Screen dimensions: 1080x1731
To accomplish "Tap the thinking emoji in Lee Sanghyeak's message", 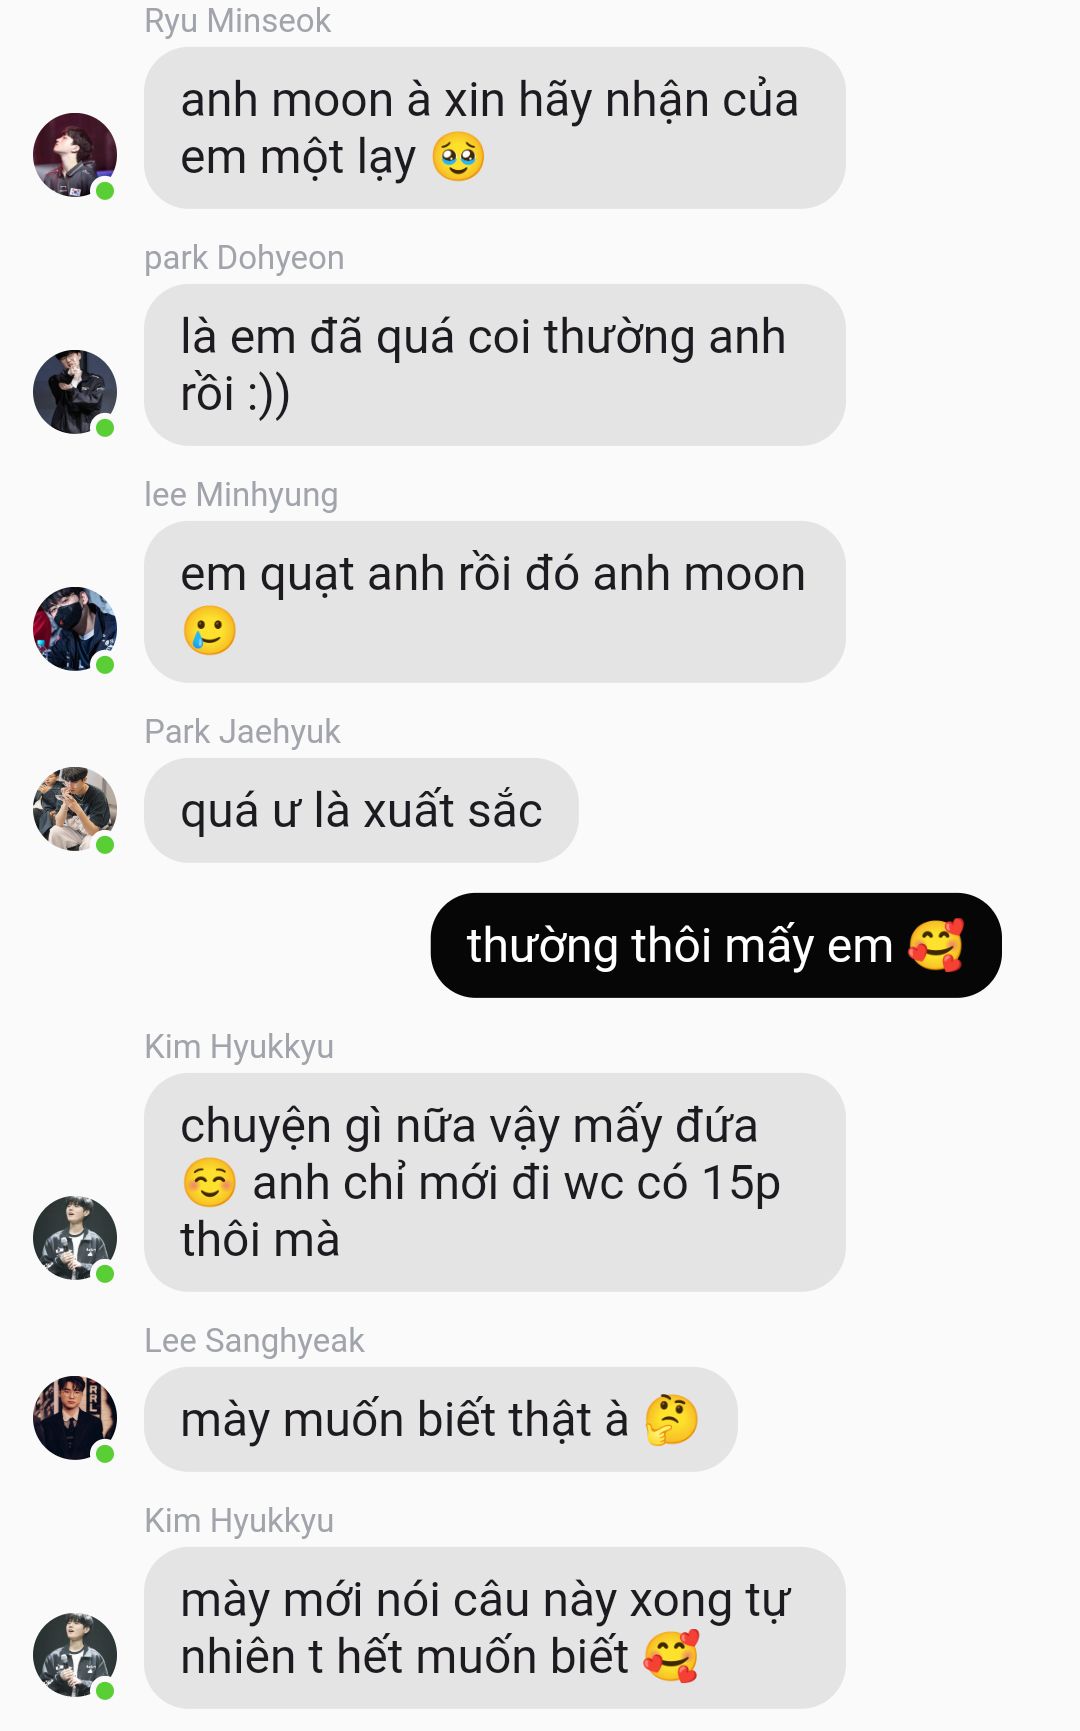I will coord(671,1420).
